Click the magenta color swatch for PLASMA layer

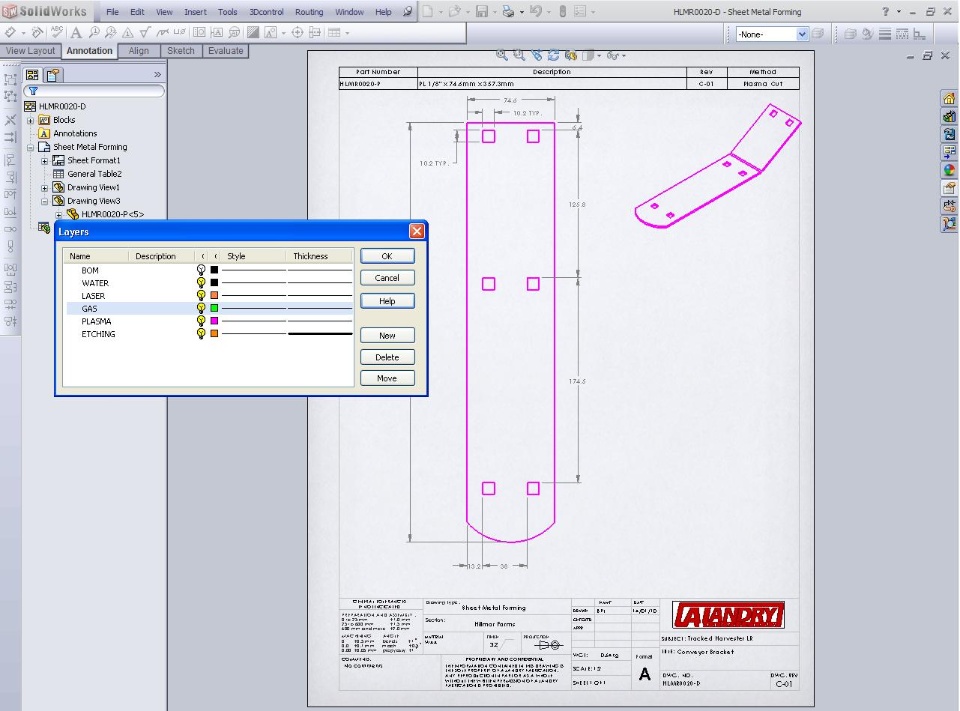[x=214, y=321]
